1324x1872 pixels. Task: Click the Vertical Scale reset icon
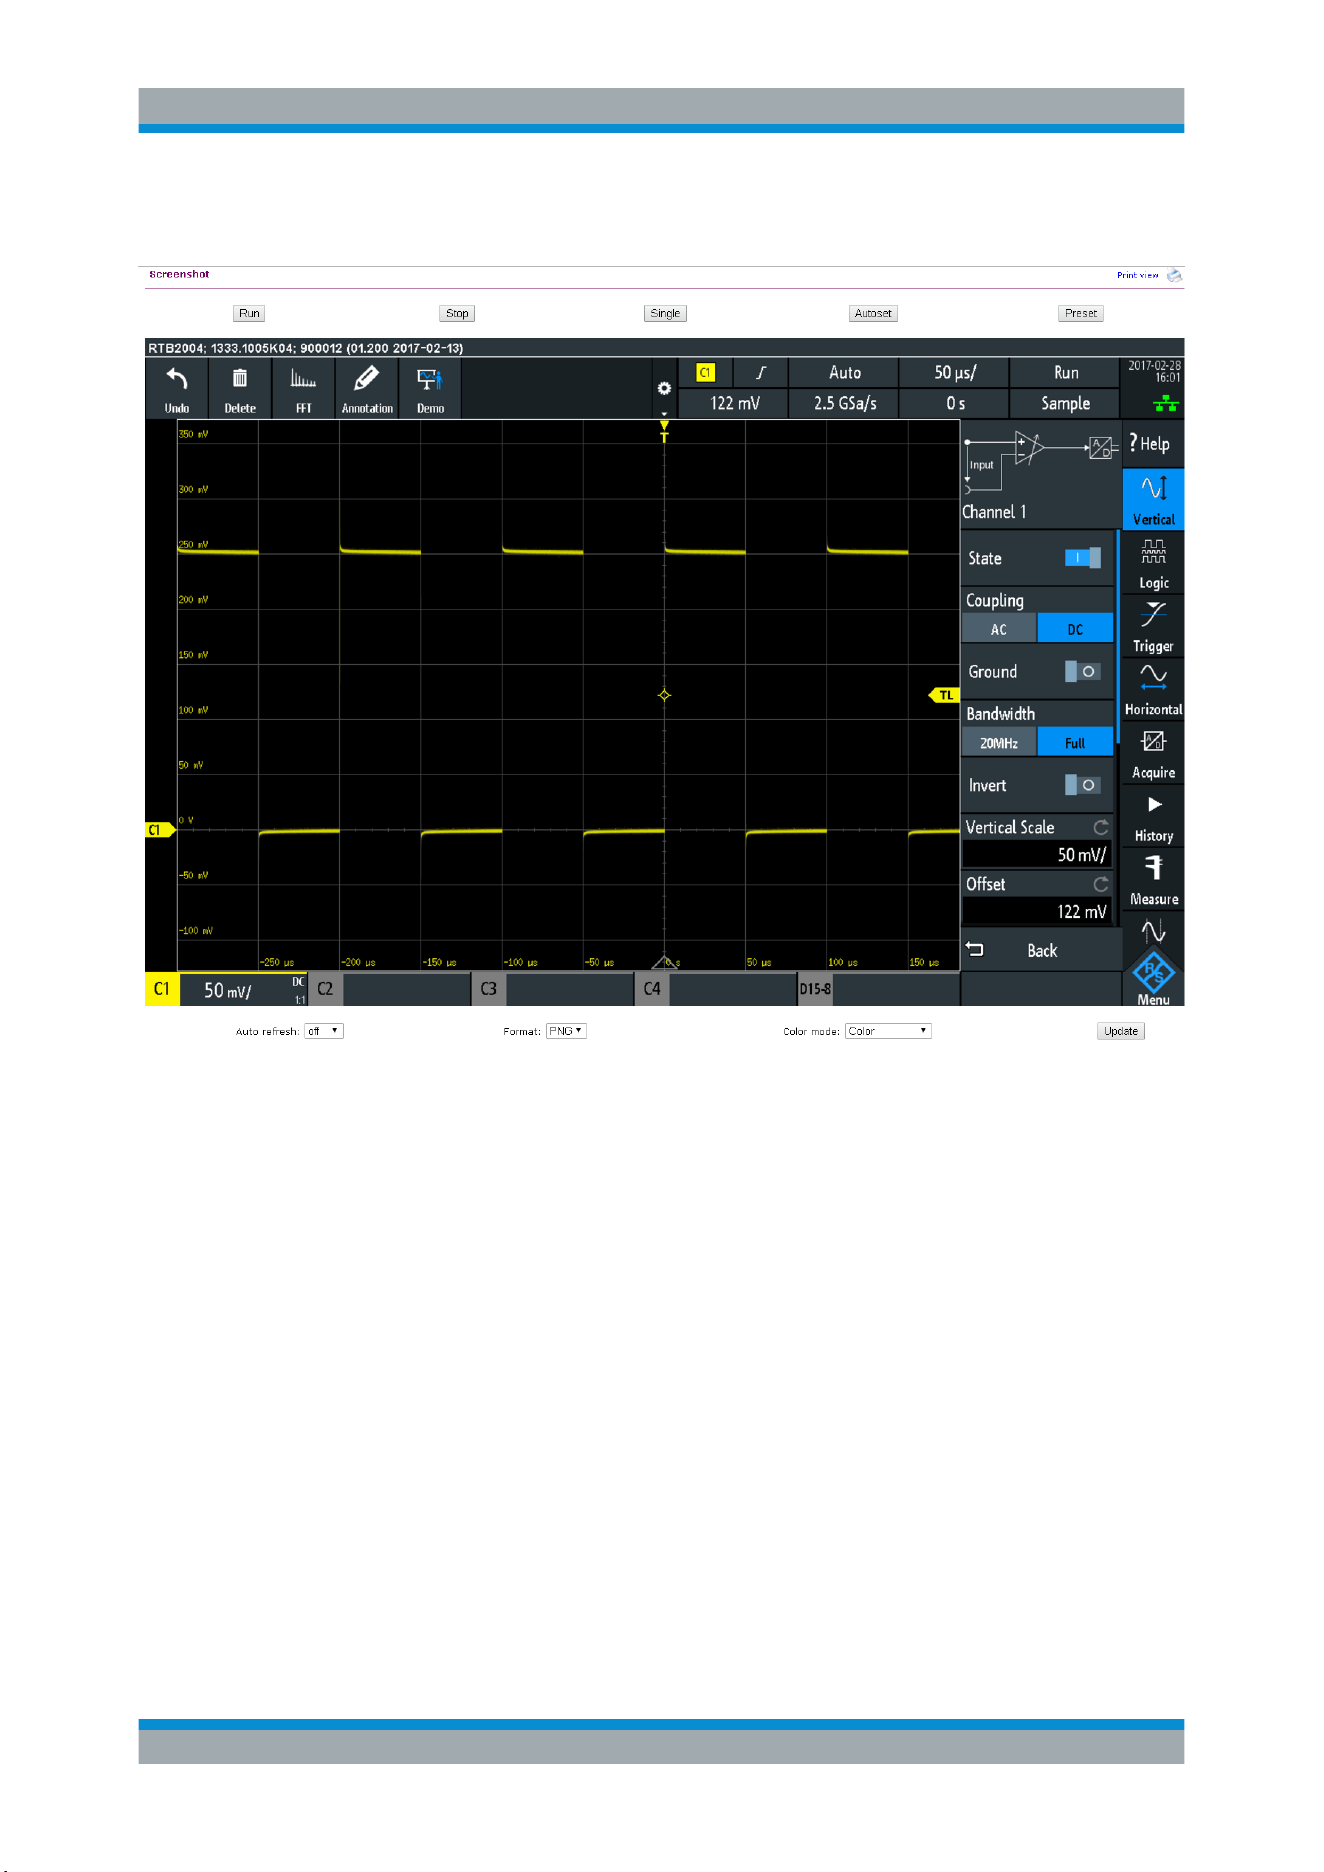[1100, 827]
